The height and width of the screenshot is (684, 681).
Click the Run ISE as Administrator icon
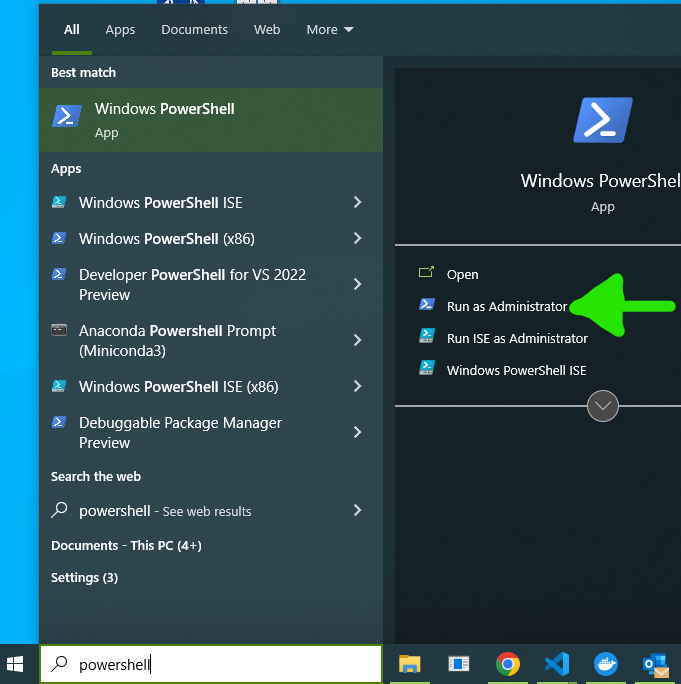(x=427, y=336)
